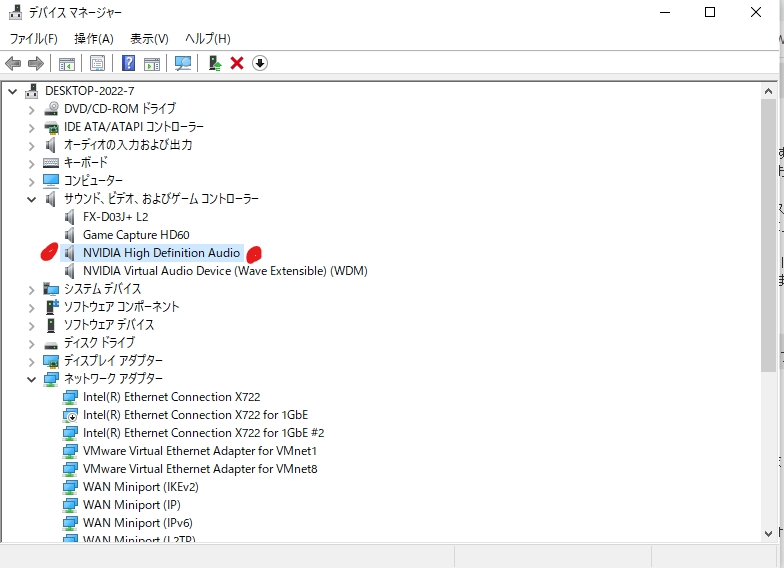
Task: Select WAN Miniport (IKEv2)
Action: click(140, 487)
